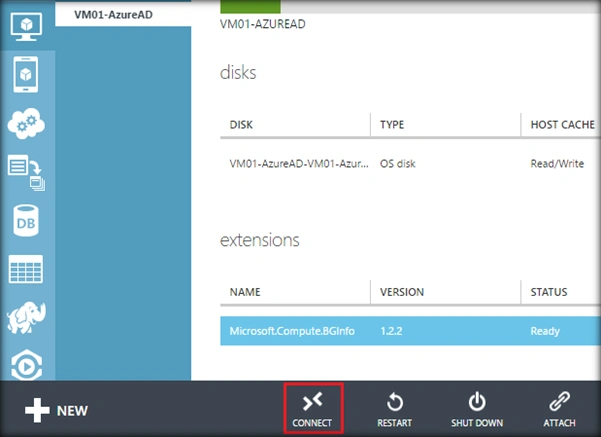Click the green tab bar above VM01-AZUREAD
601x437 pixels.
tap(250, 7)
